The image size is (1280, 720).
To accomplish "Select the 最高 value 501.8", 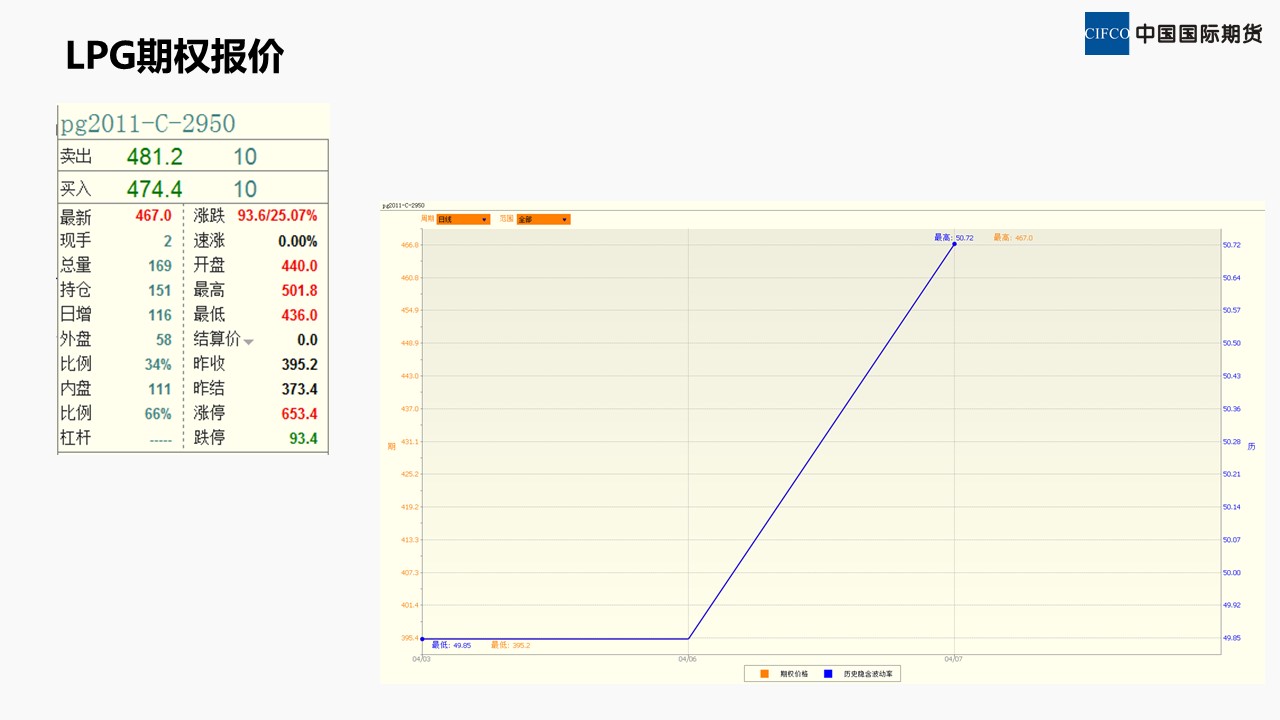I will pyautogui.click(x=299, y=291).
